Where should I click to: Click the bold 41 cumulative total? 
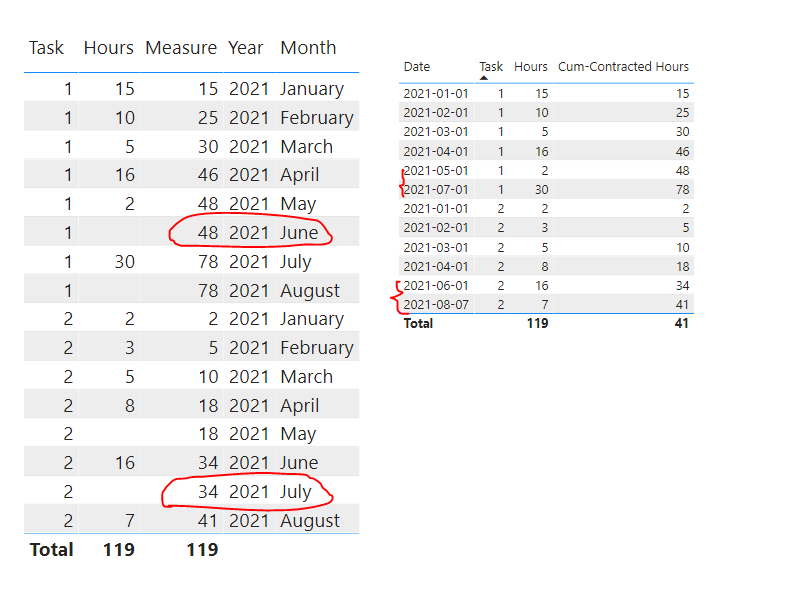[x=682, y=324]
